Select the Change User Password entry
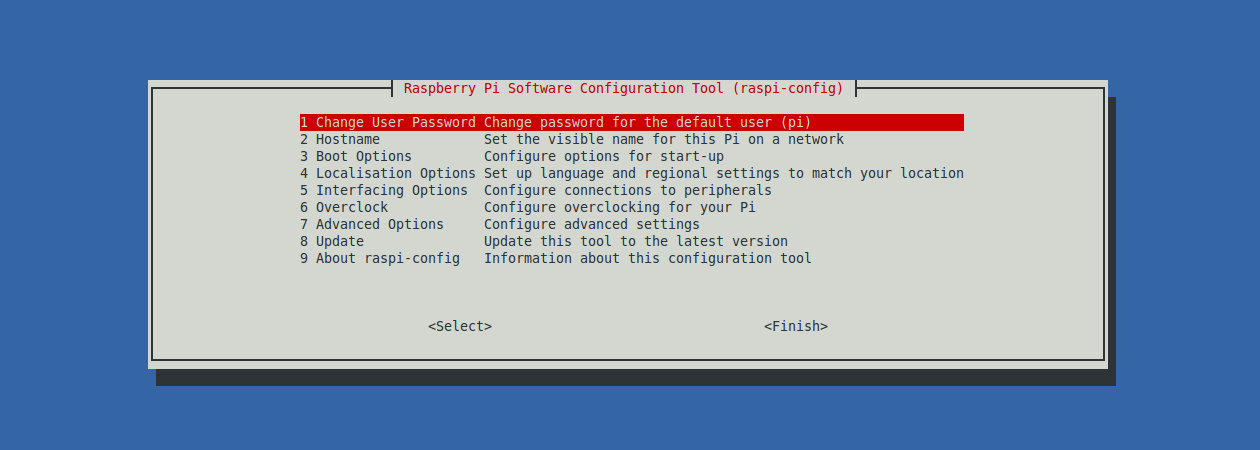Screen dimensions: 1260x450 (388, 122)
